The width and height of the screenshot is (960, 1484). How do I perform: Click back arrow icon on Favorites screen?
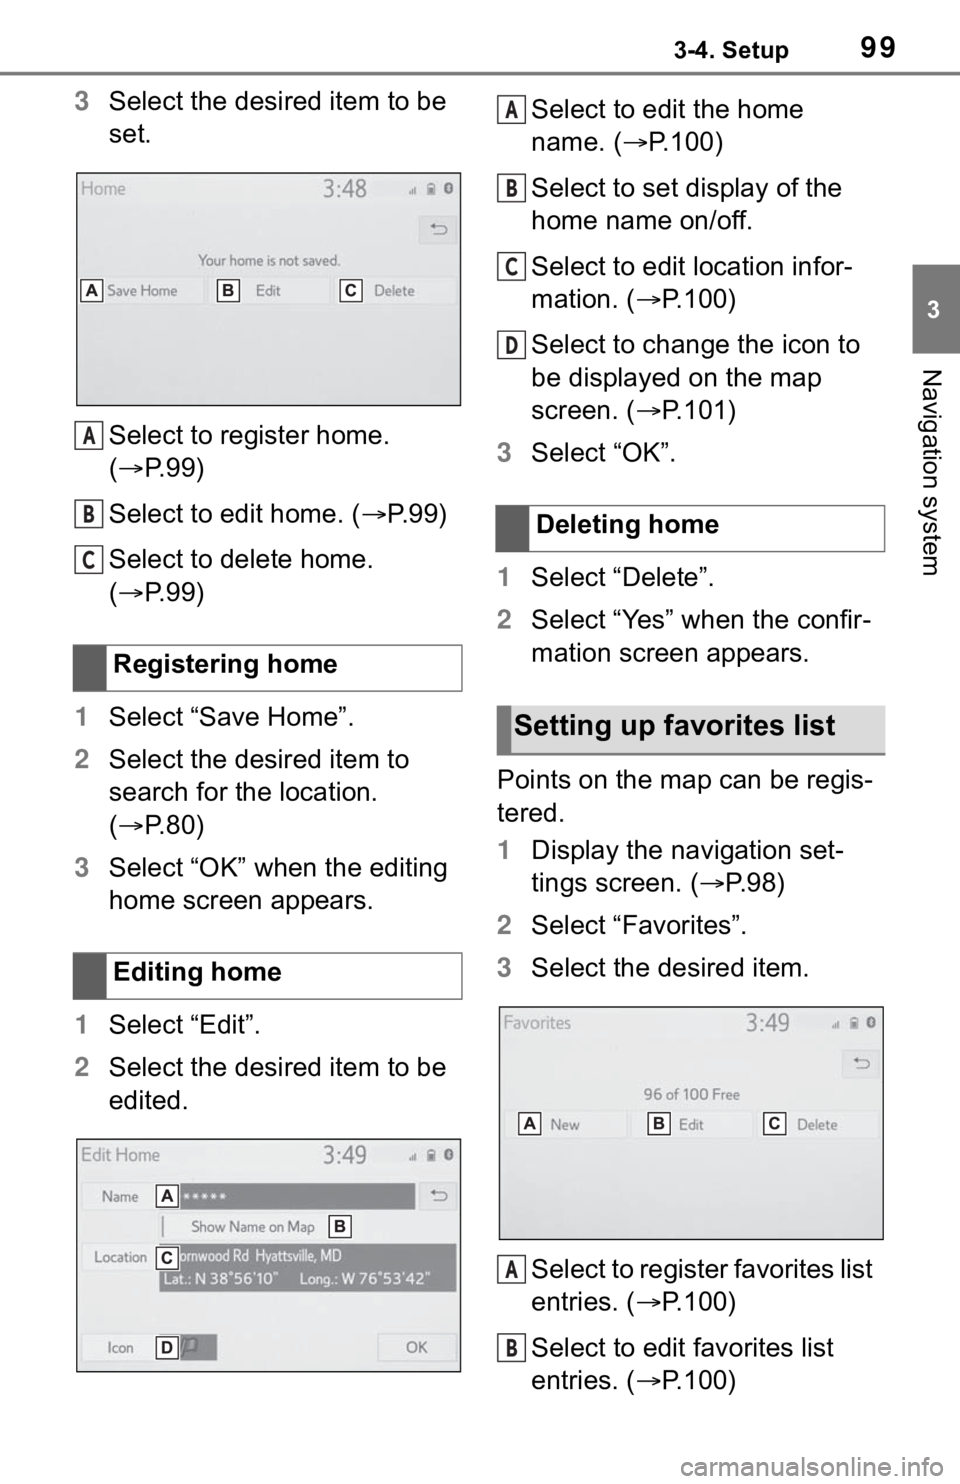coord(861,1064)
